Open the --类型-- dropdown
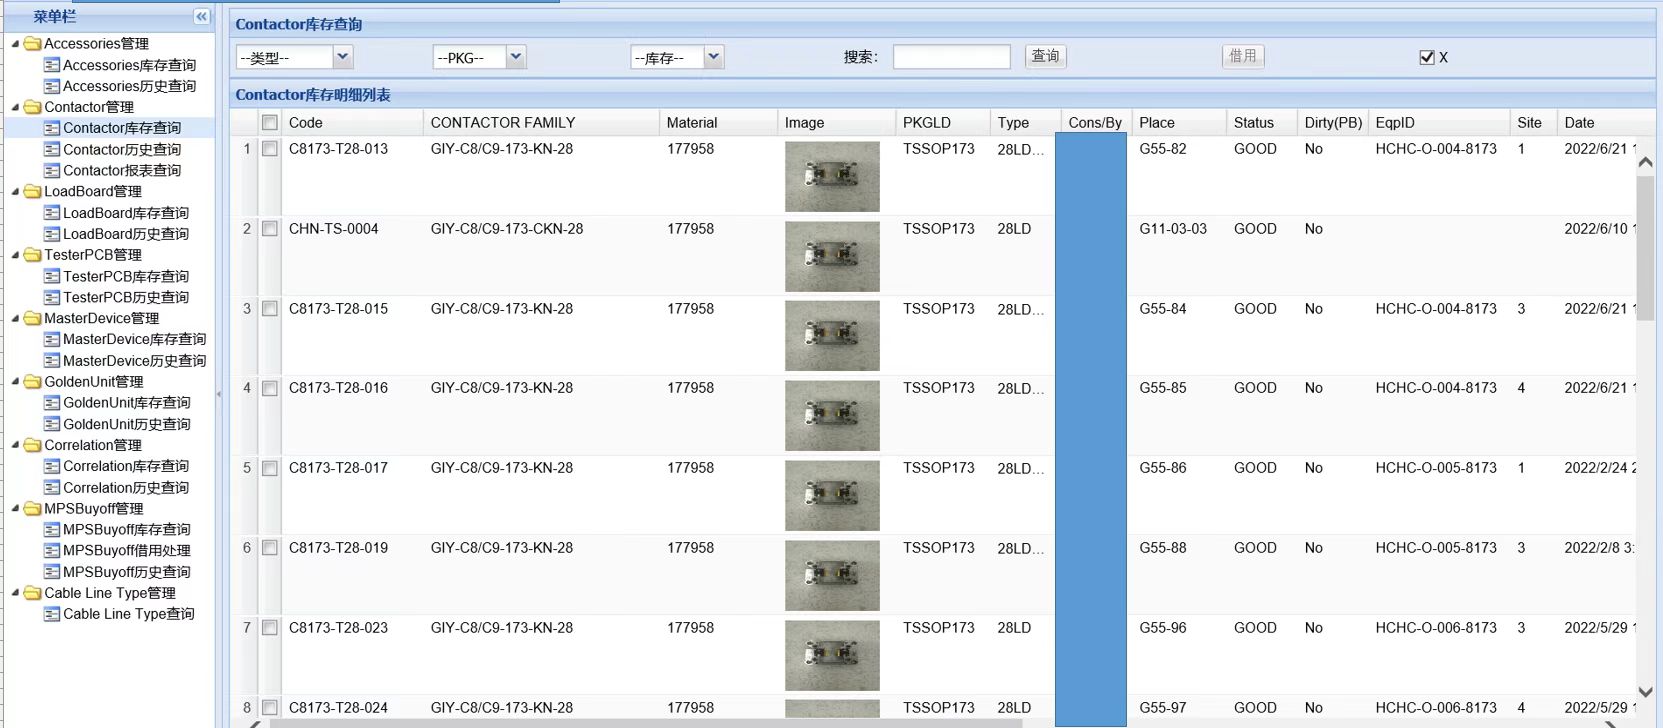Viewport: 1663px width, 728px height. 342,57
